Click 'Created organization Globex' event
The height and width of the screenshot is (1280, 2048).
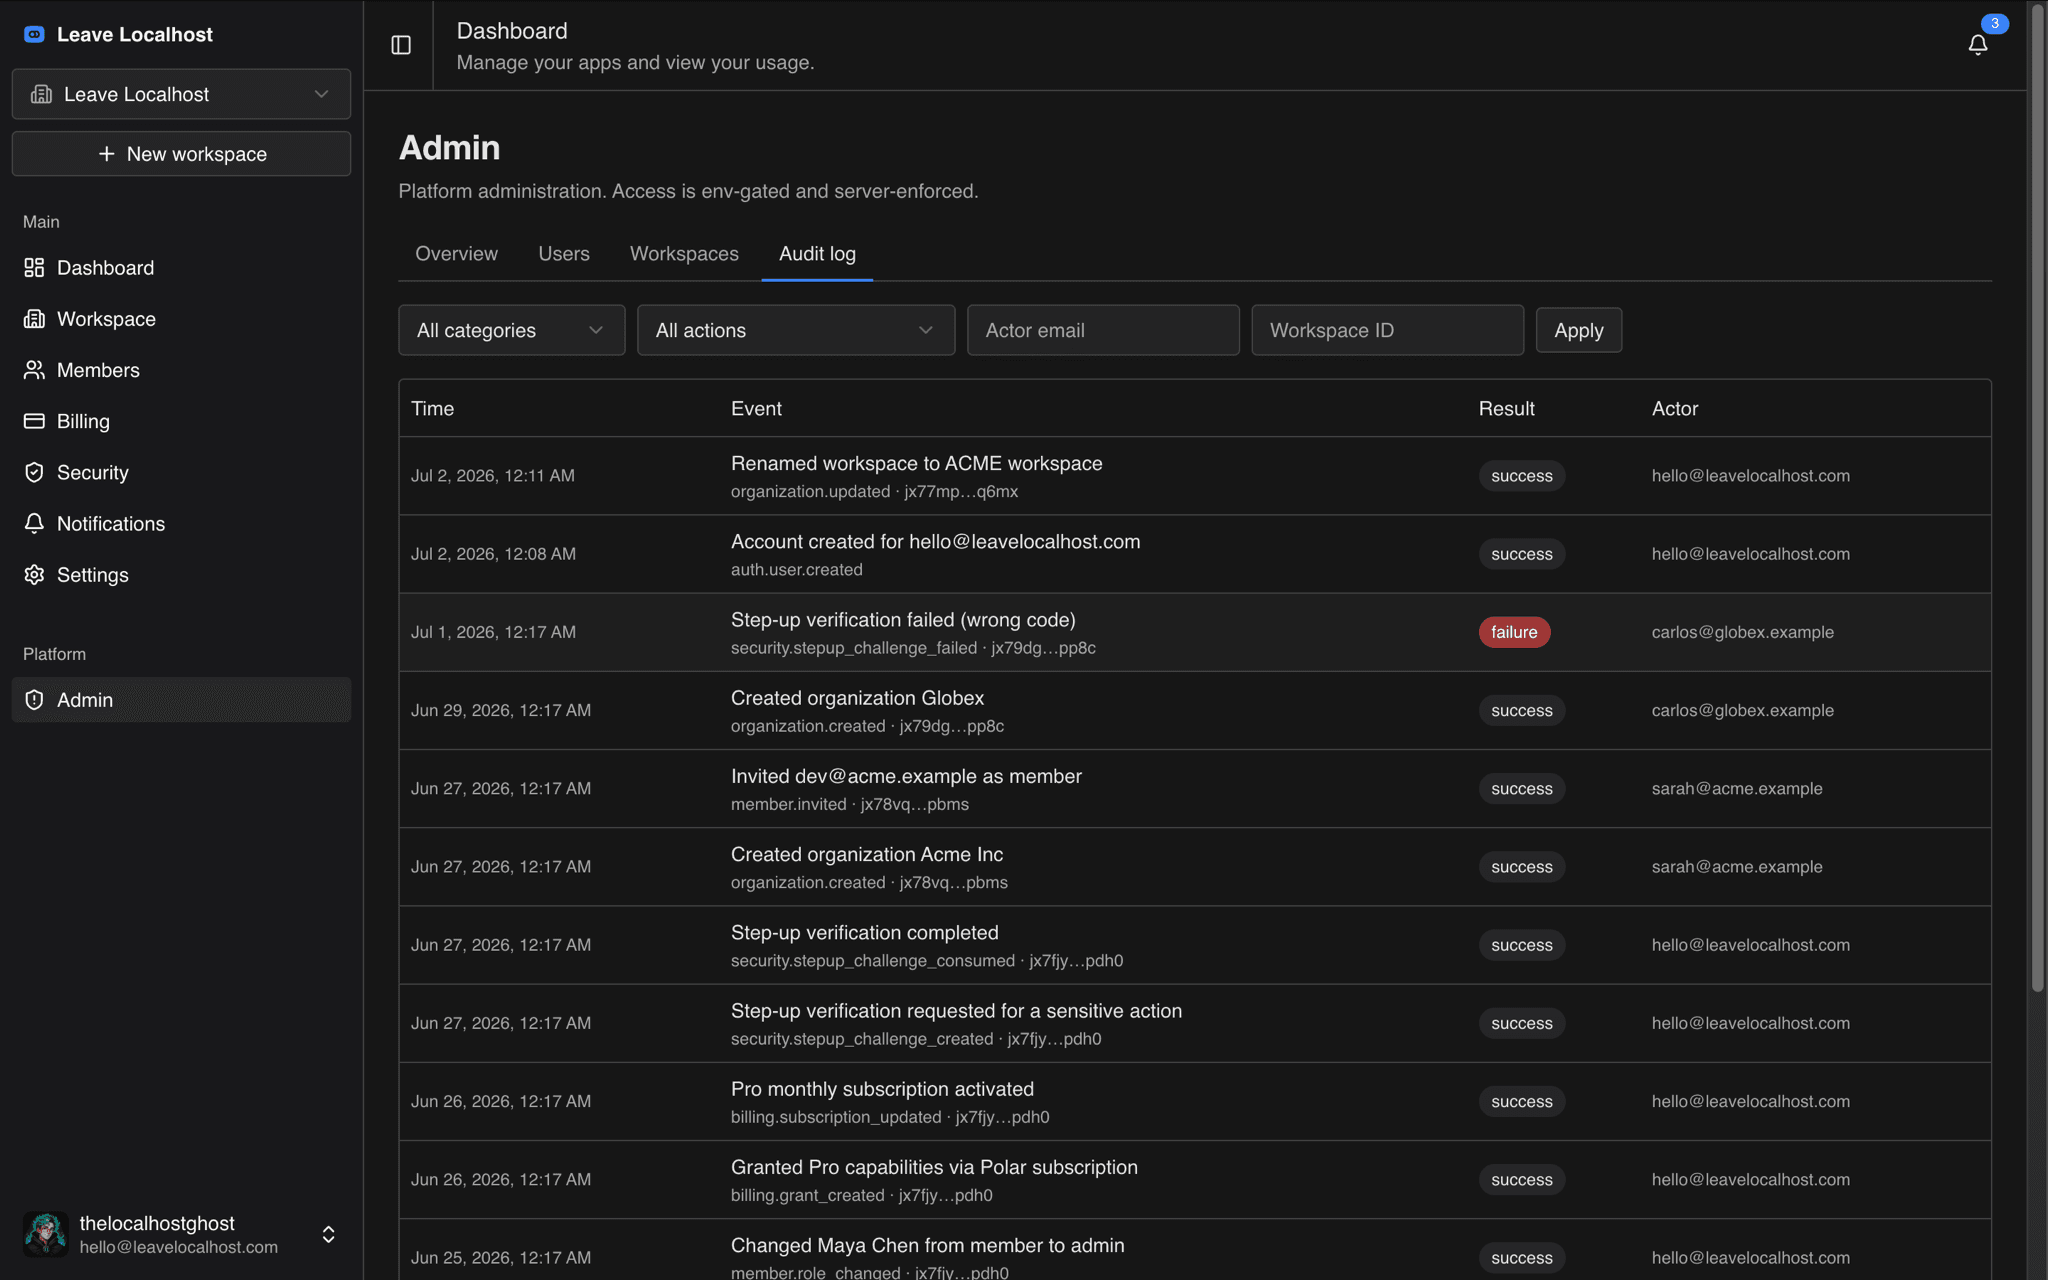click(x=857, y=698)
